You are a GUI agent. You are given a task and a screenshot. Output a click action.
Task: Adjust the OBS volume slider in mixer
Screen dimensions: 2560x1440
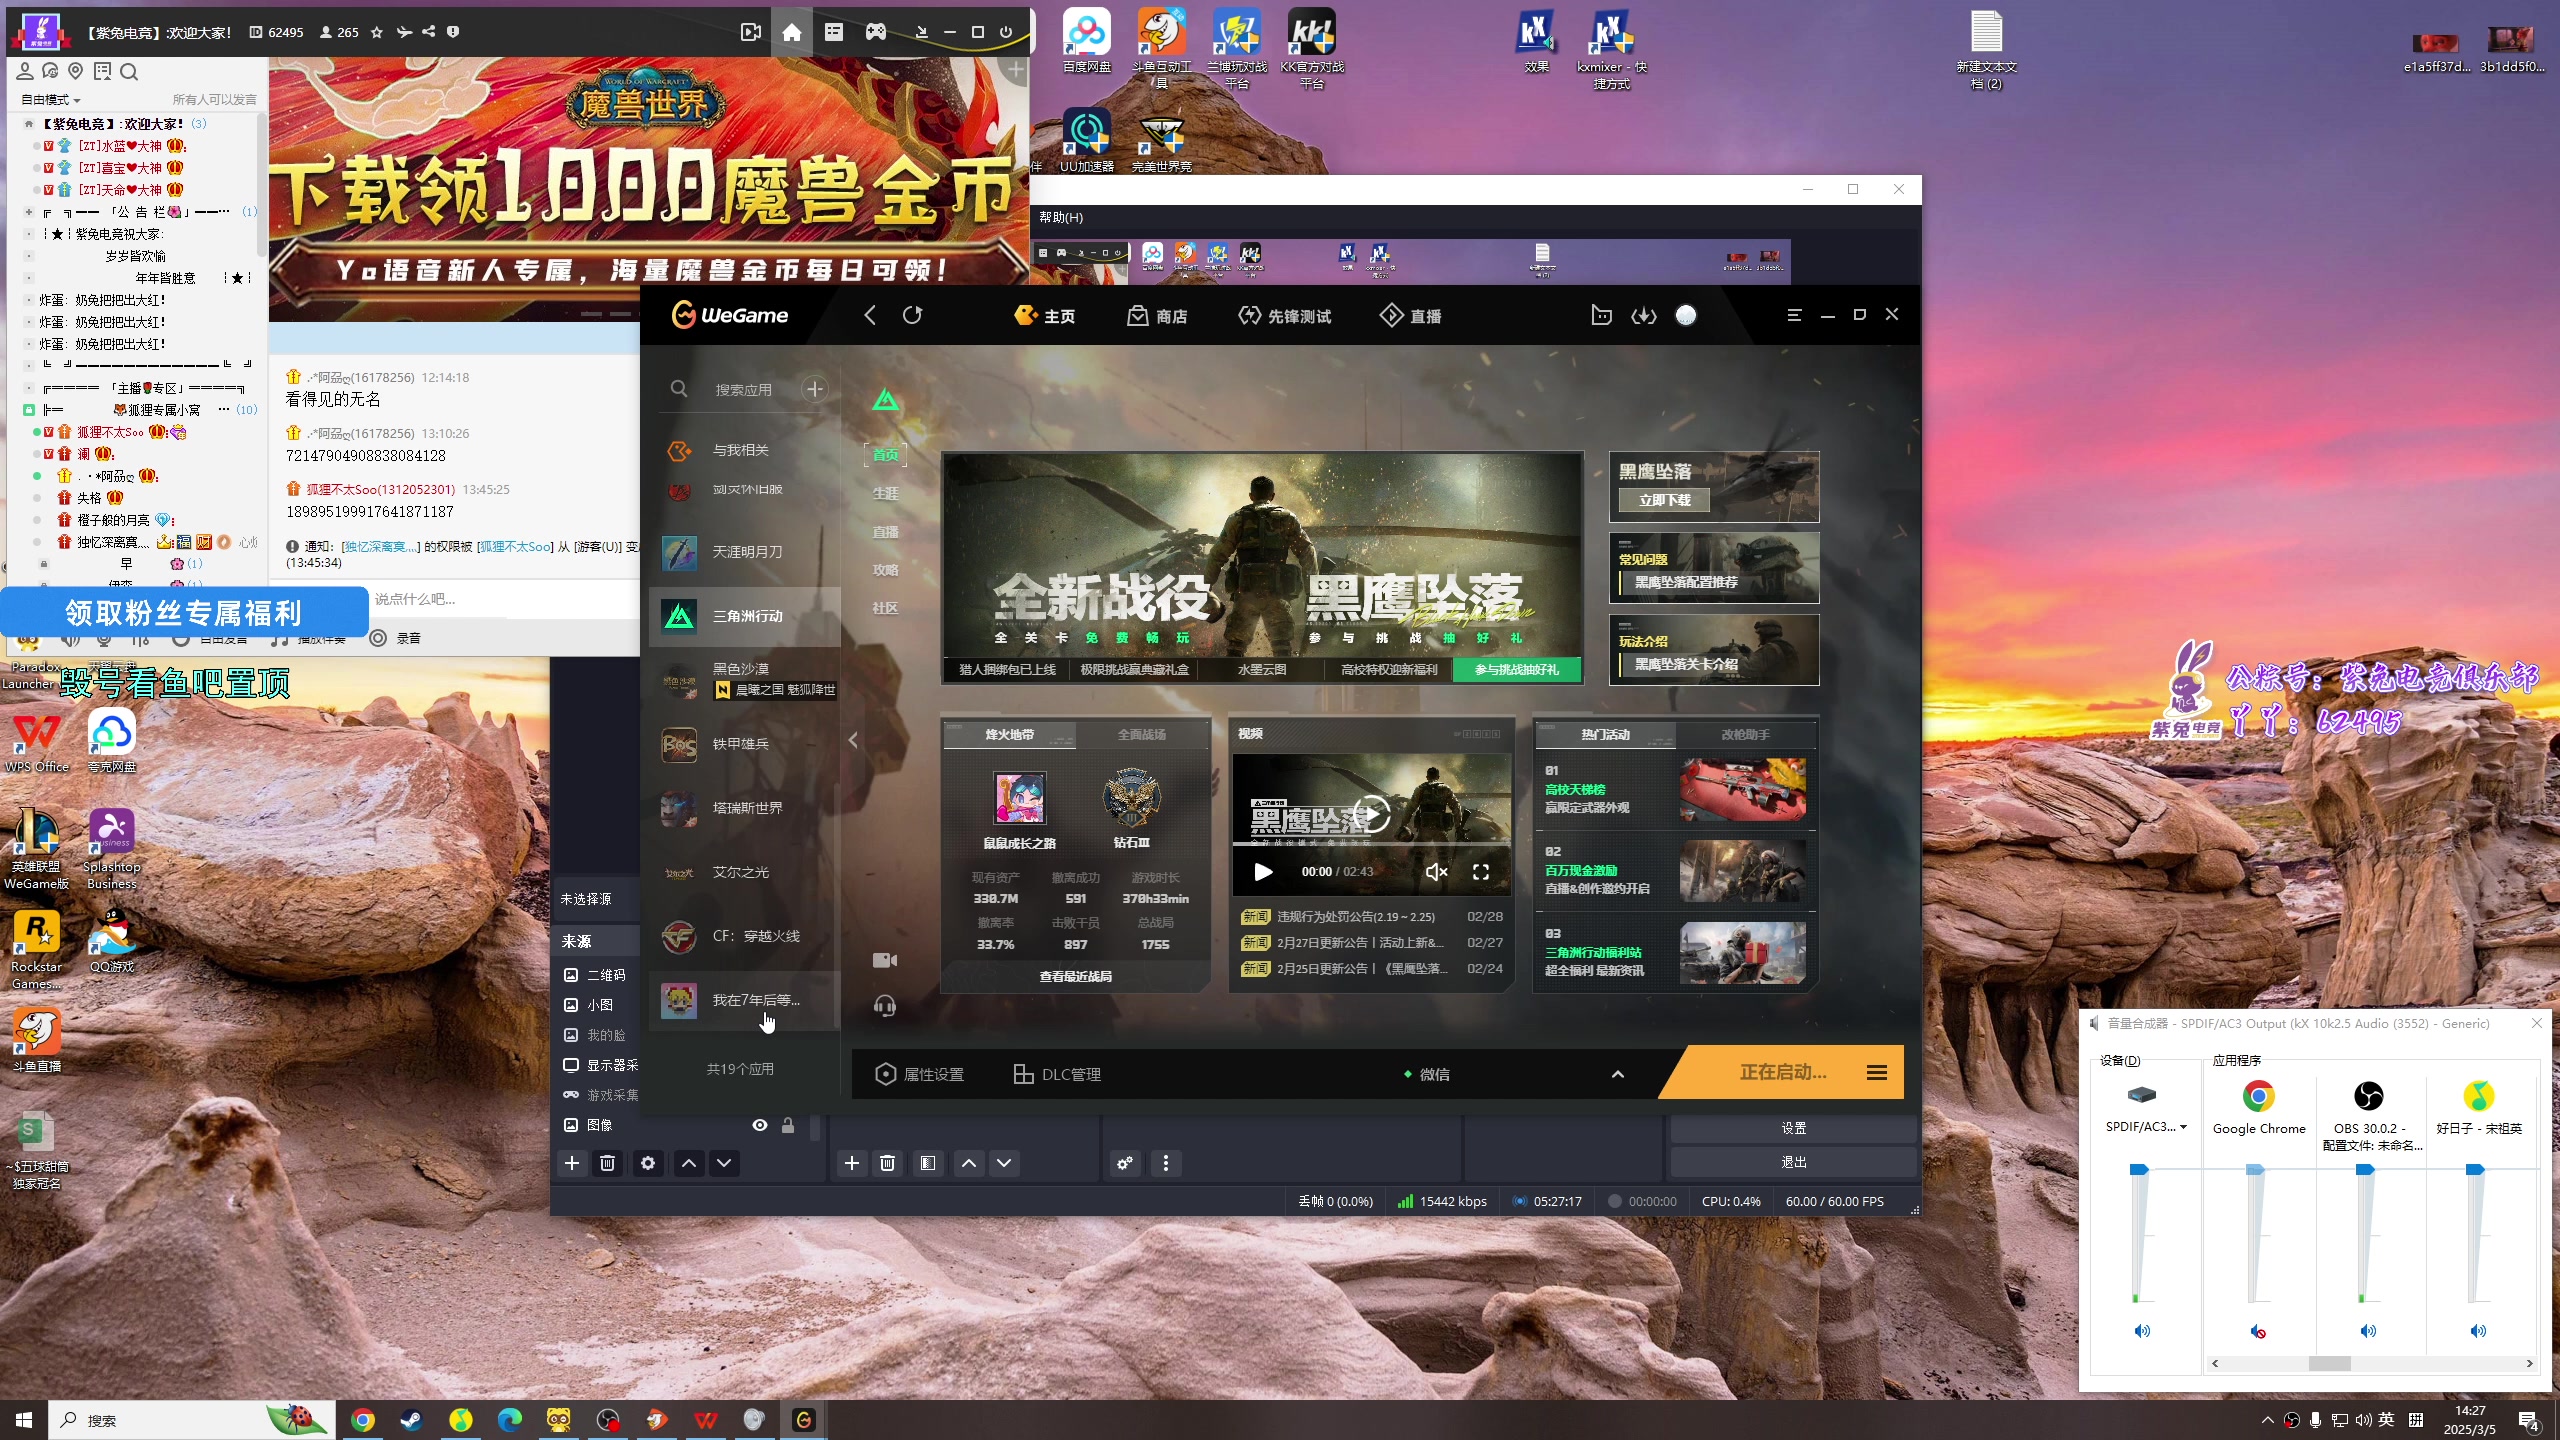click(x=2365, y=1170)
